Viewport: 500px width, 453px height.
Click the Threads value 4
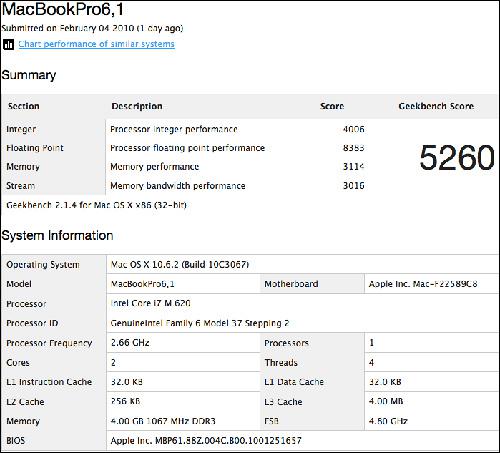[x=371, y=362]
